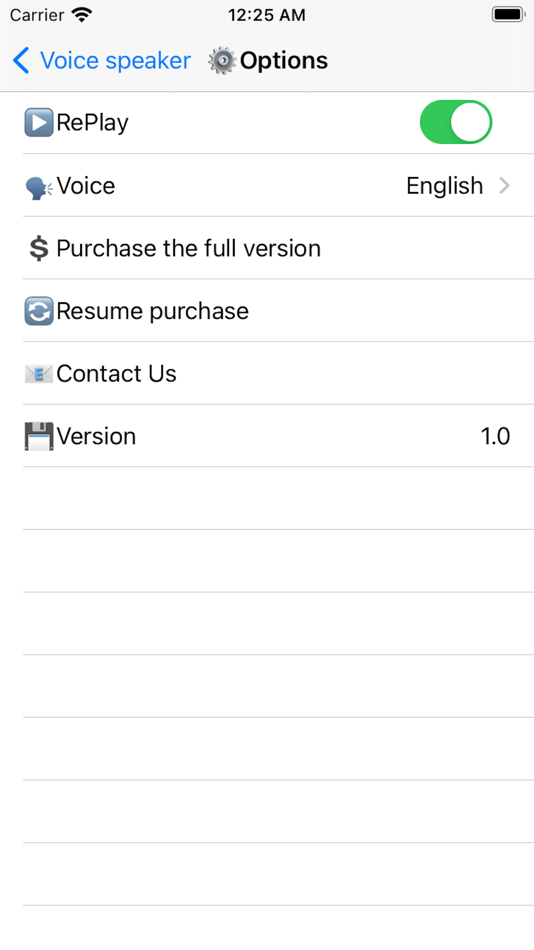Click the Contact Us envelope icon

click(39, 374)
